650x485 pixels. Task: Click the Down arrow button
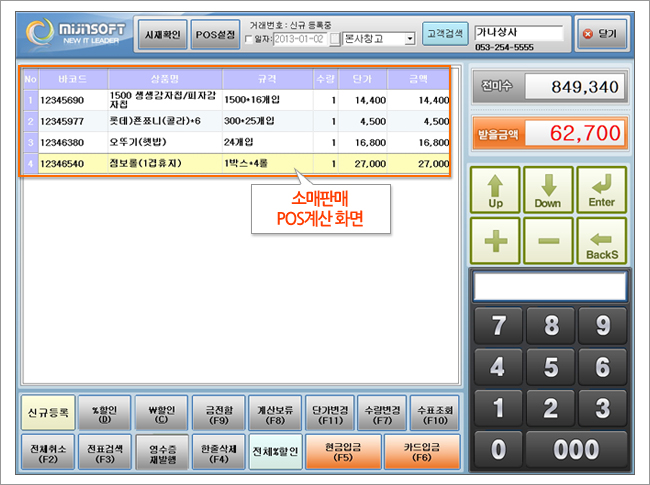(x=548, y=191)
